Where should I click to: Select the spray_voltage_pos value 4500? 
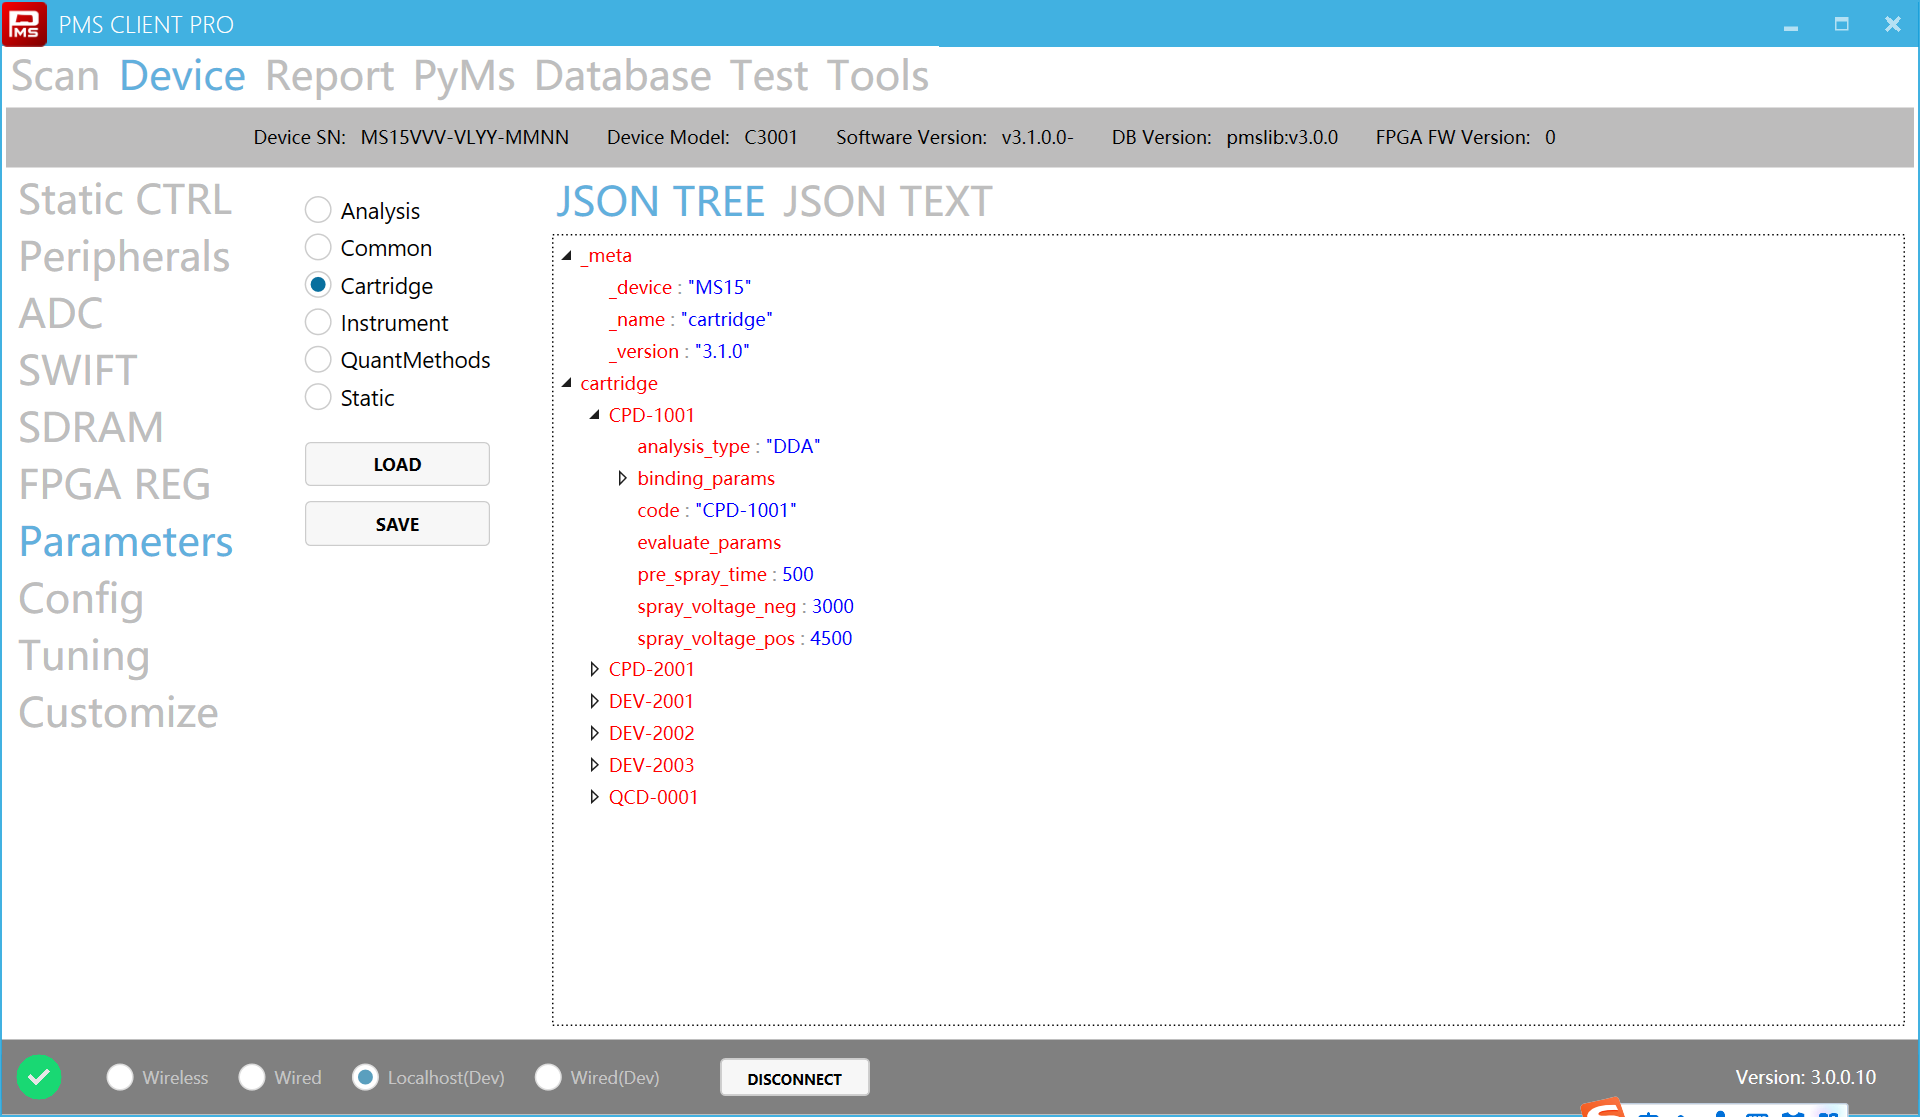[830, 638]
